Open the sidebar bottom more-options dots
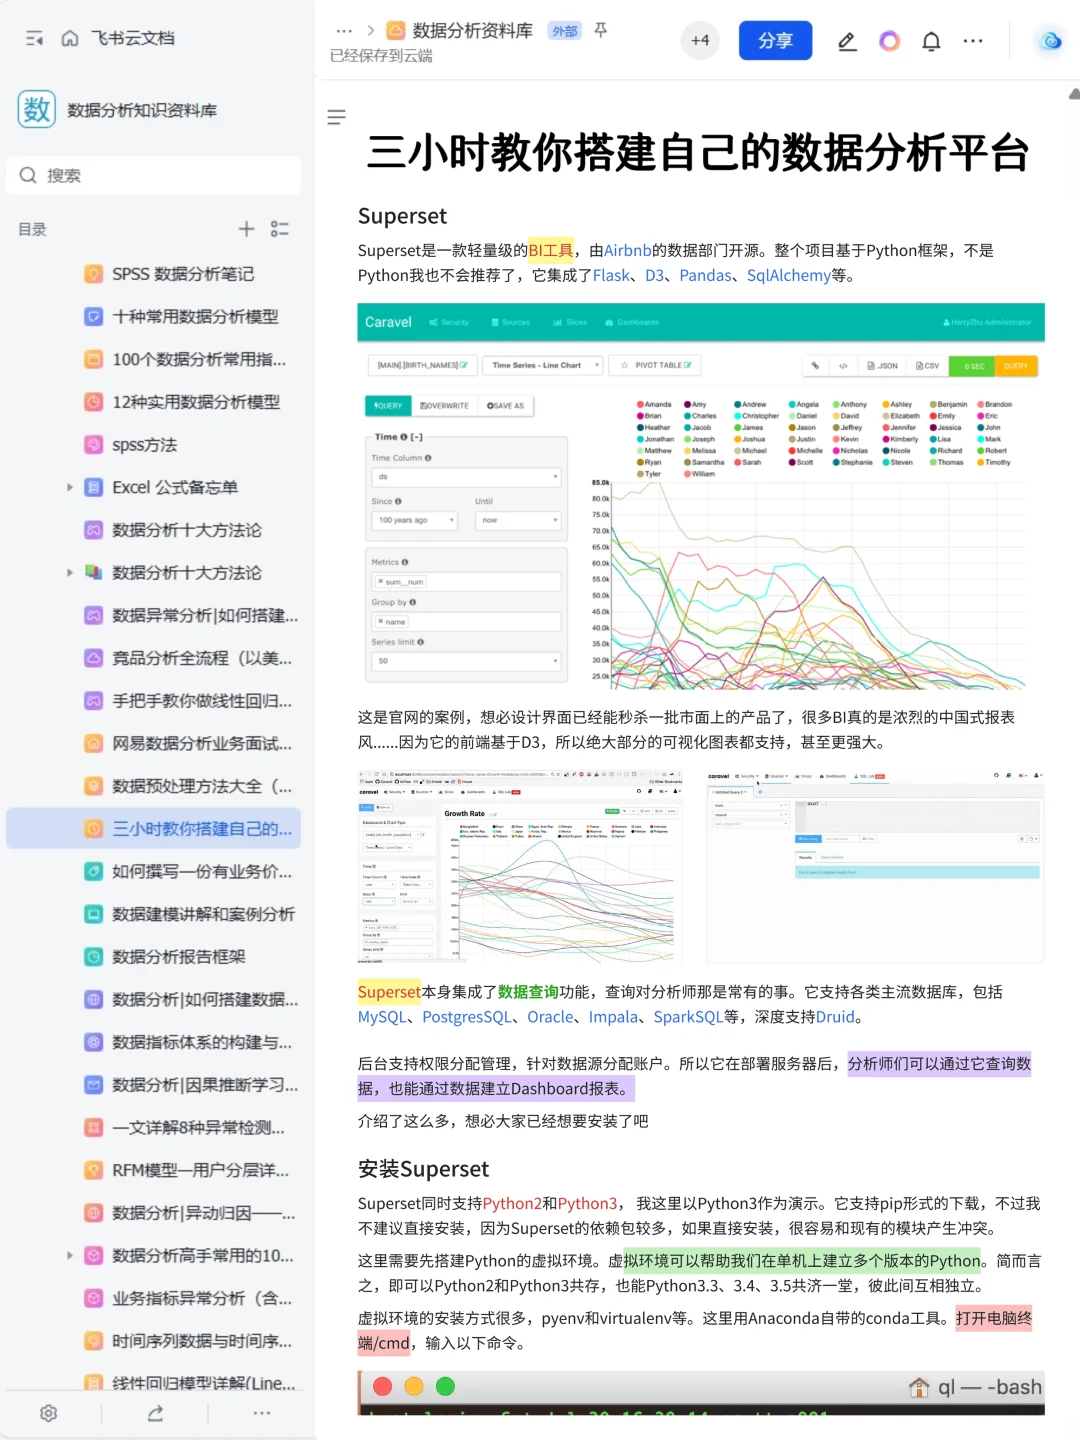This screenshot has width=1080, height=1440. coord(262,1412)
